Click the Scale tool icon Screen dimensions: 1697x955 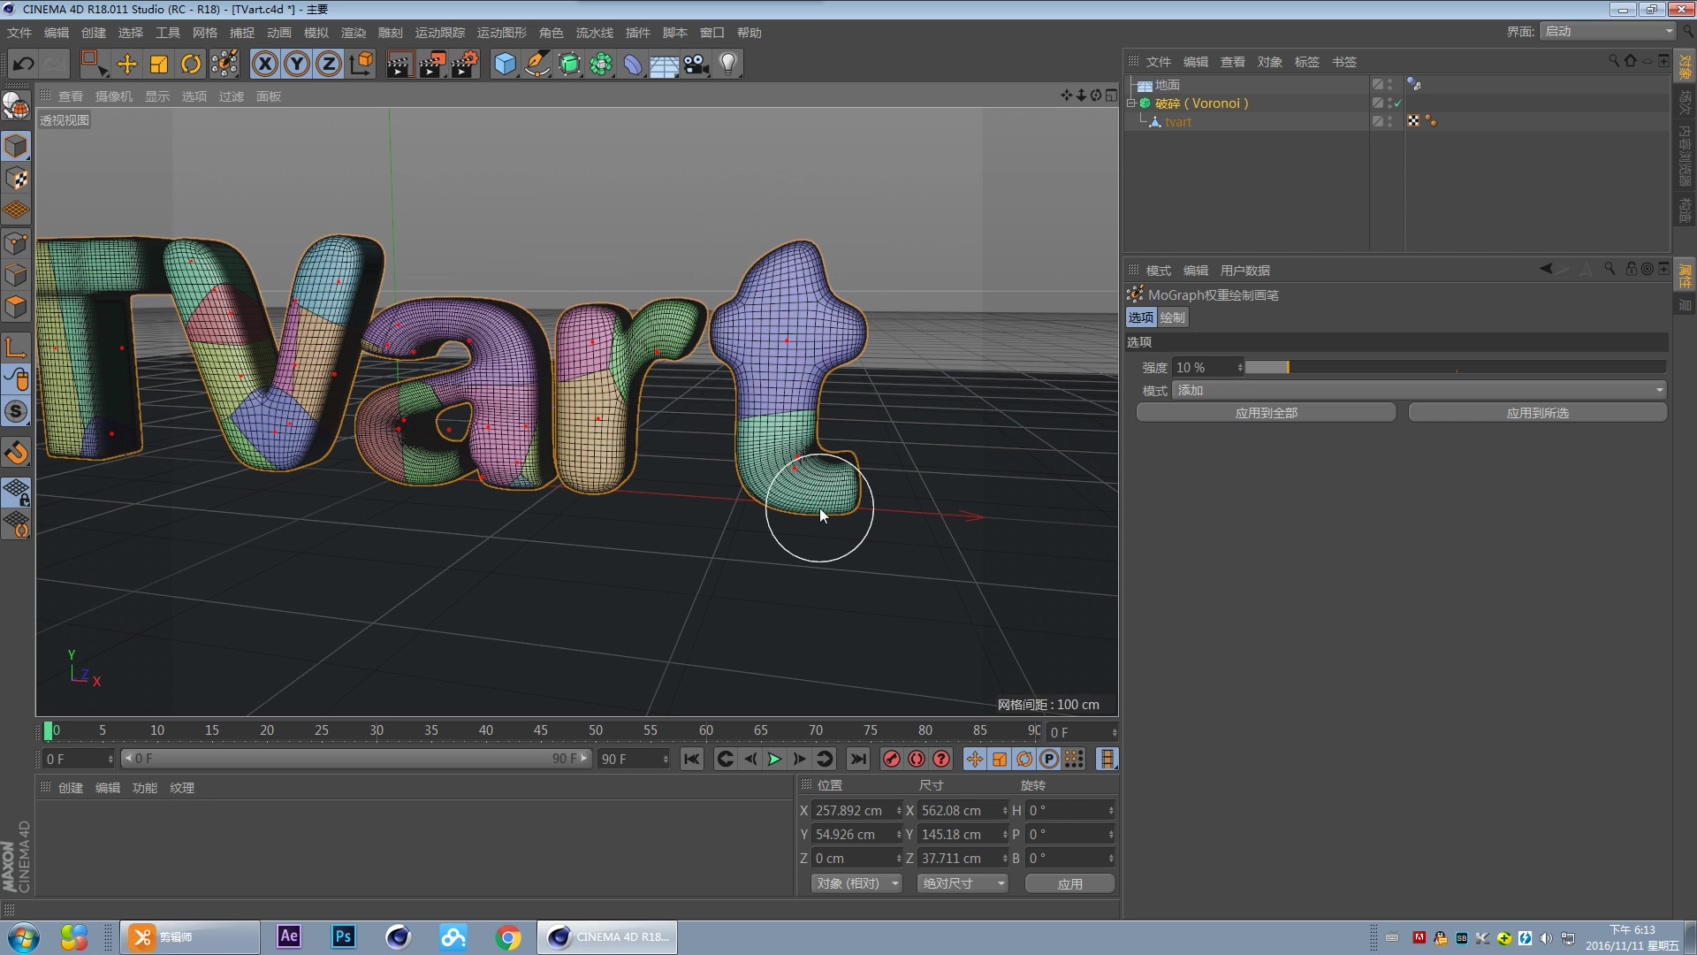pyautogui.click(x=159, y=64)
